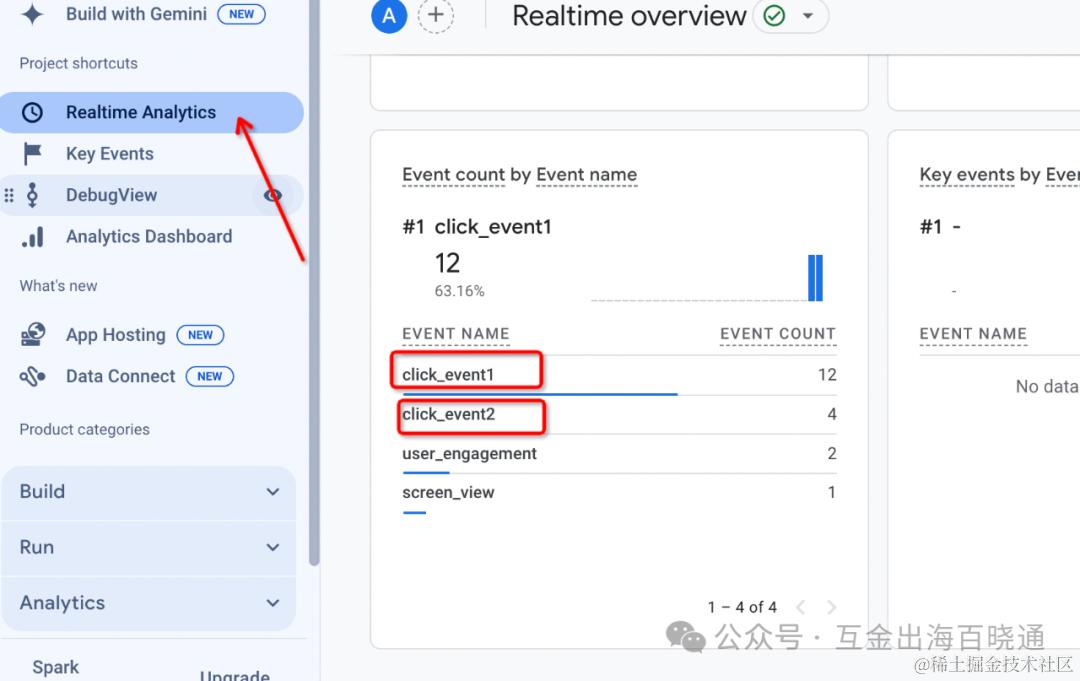The height and width of the screenshot is (681, 1080).
Task: Grab the DebugView drag handle dots
Action: click(x=9, y=196)
